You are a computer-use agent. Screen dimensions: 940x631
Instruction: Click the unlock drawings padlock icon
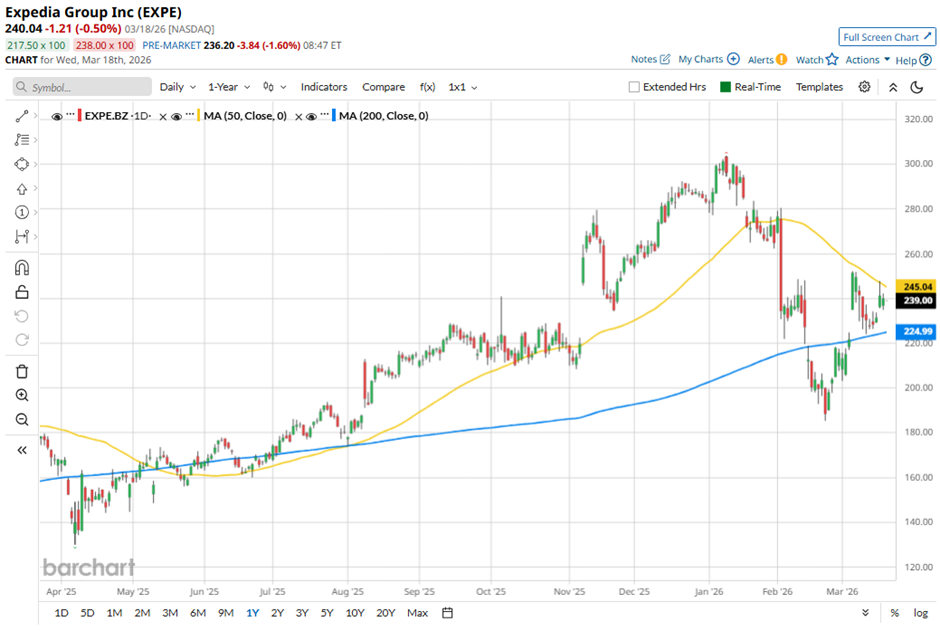[22, 292]
